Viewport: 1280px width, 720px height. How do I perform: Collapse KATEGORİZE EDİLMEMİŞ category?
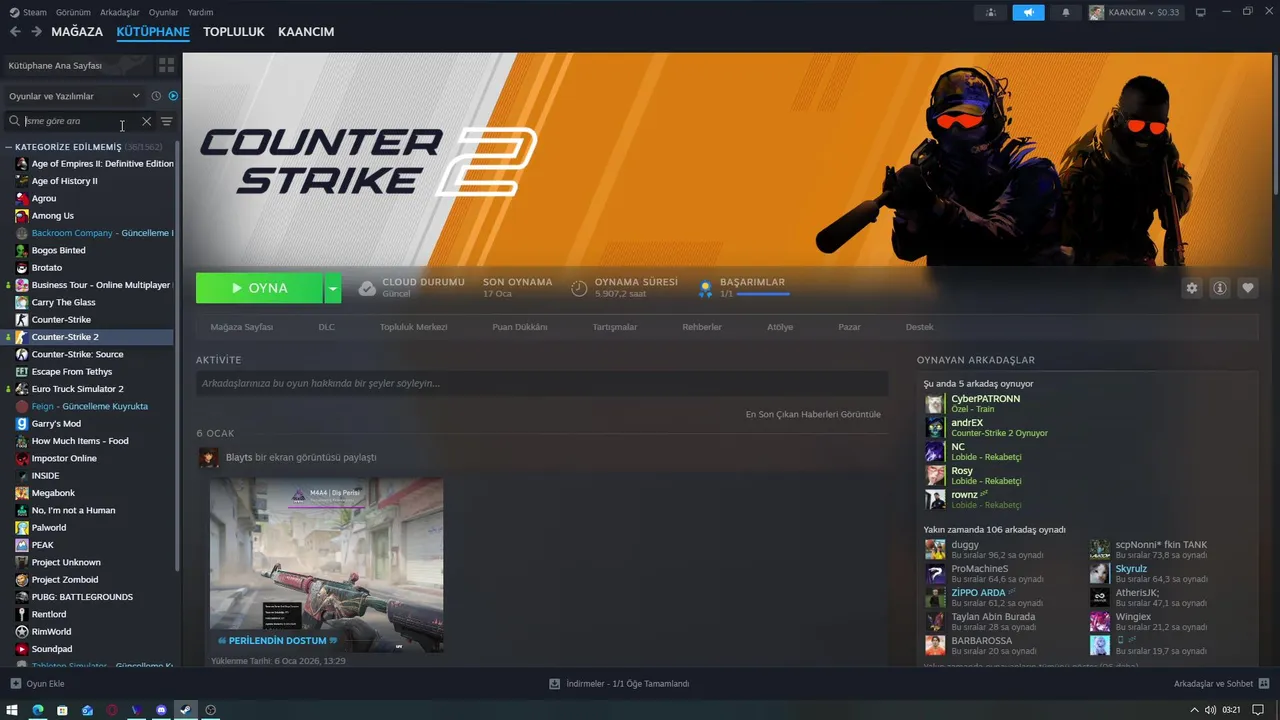click(68, 147)
